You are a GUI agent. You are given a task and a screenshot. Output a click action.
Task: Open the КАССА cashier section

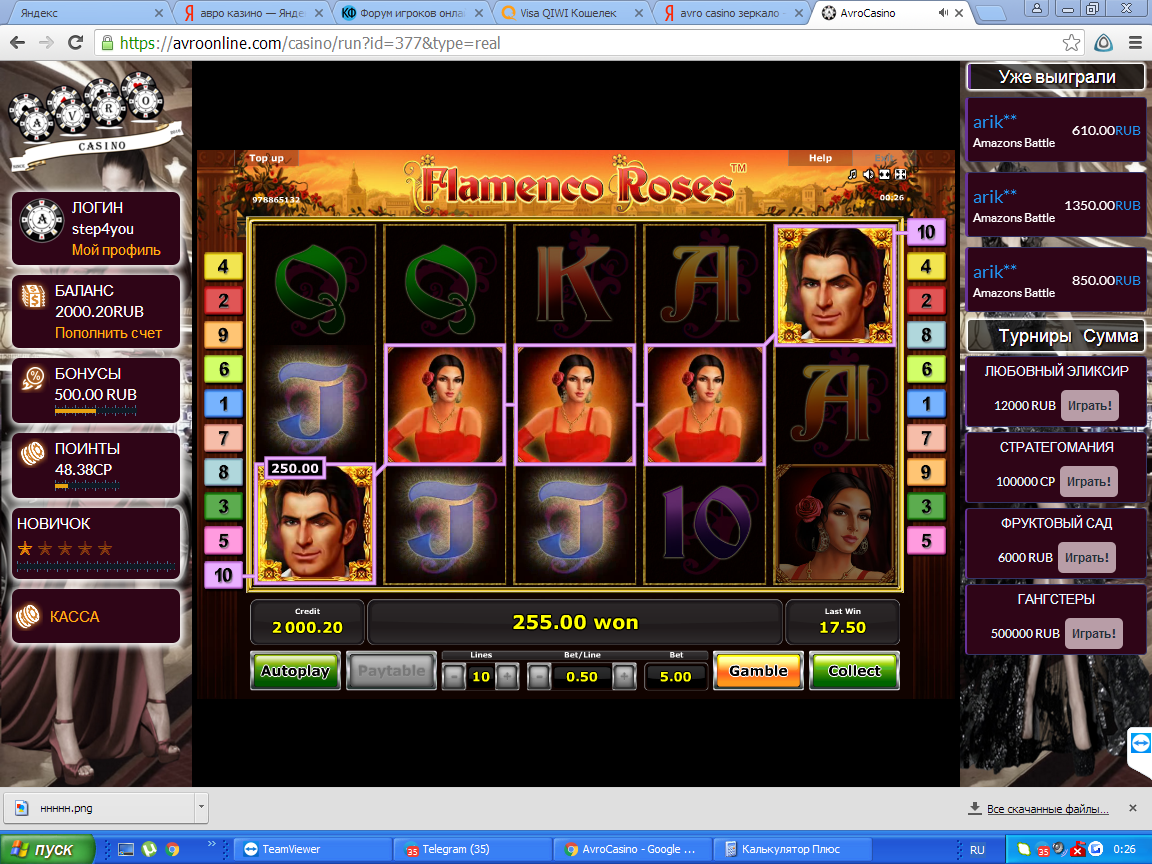click(96, 616)
